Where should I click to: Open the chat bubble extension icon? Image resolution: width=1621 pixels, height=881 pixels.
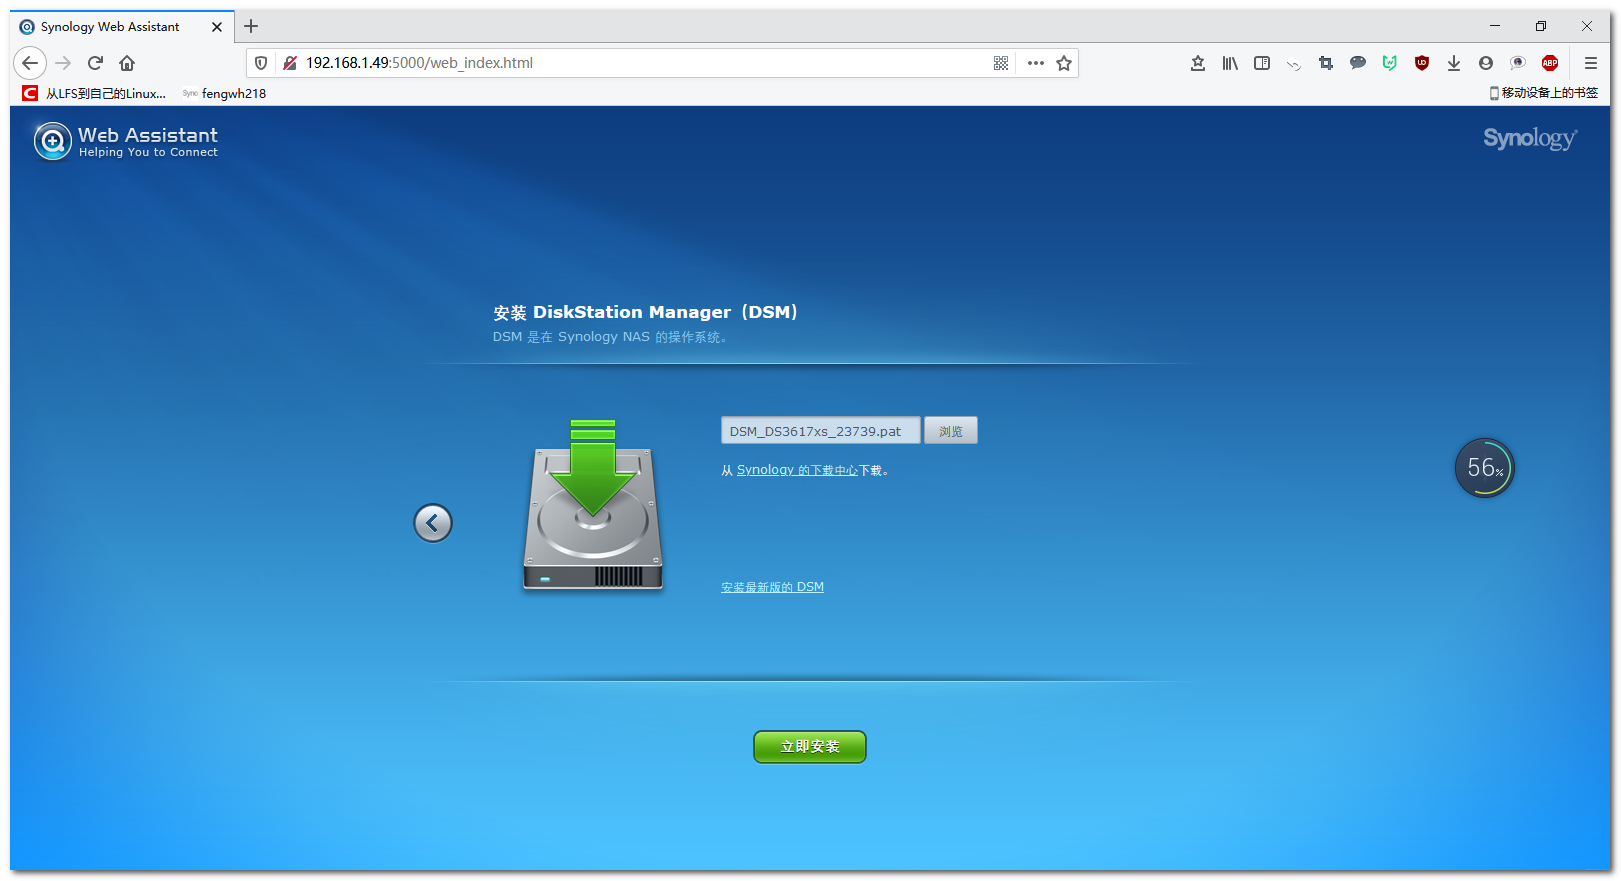click(x=1358, y=63)
